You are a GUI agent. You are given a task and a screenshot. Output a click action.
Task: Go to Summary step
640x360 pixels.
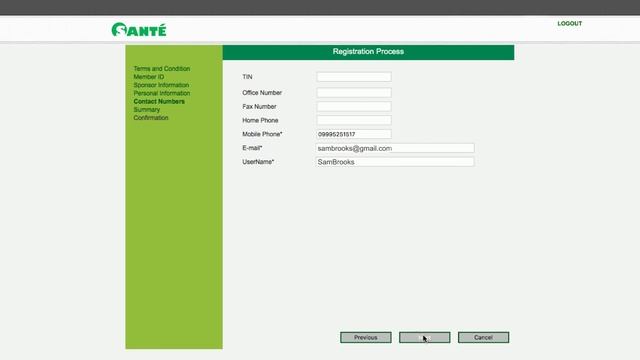[147, 109]
